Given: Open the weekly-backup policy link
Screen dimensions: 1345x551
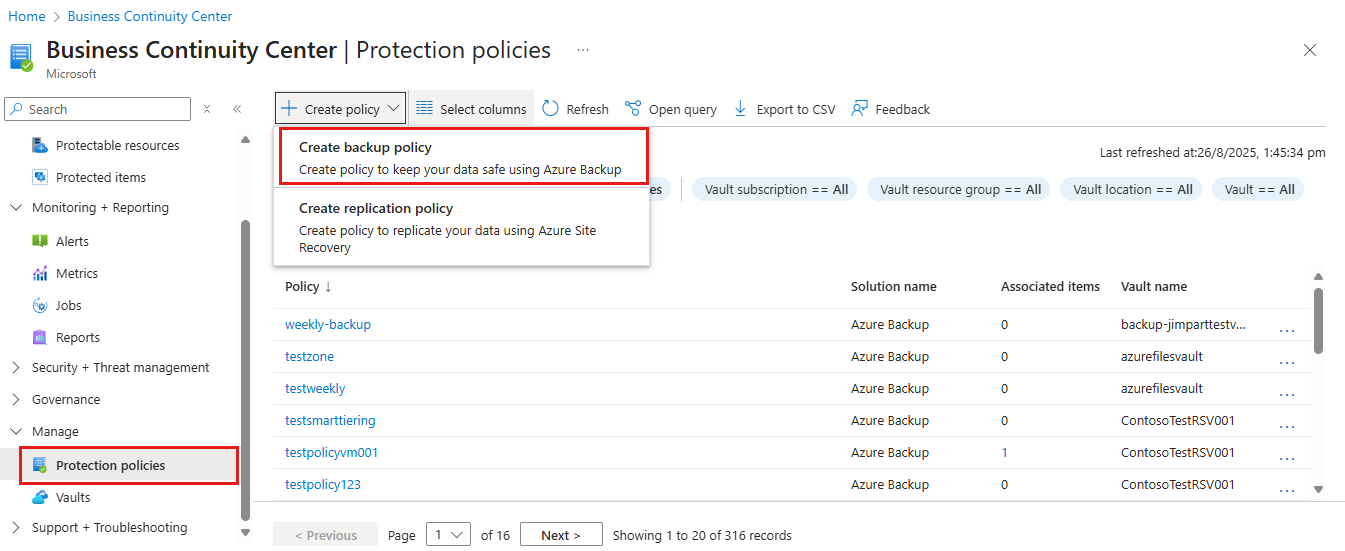Looking at the screenshot, I should (x=328, y=324).
